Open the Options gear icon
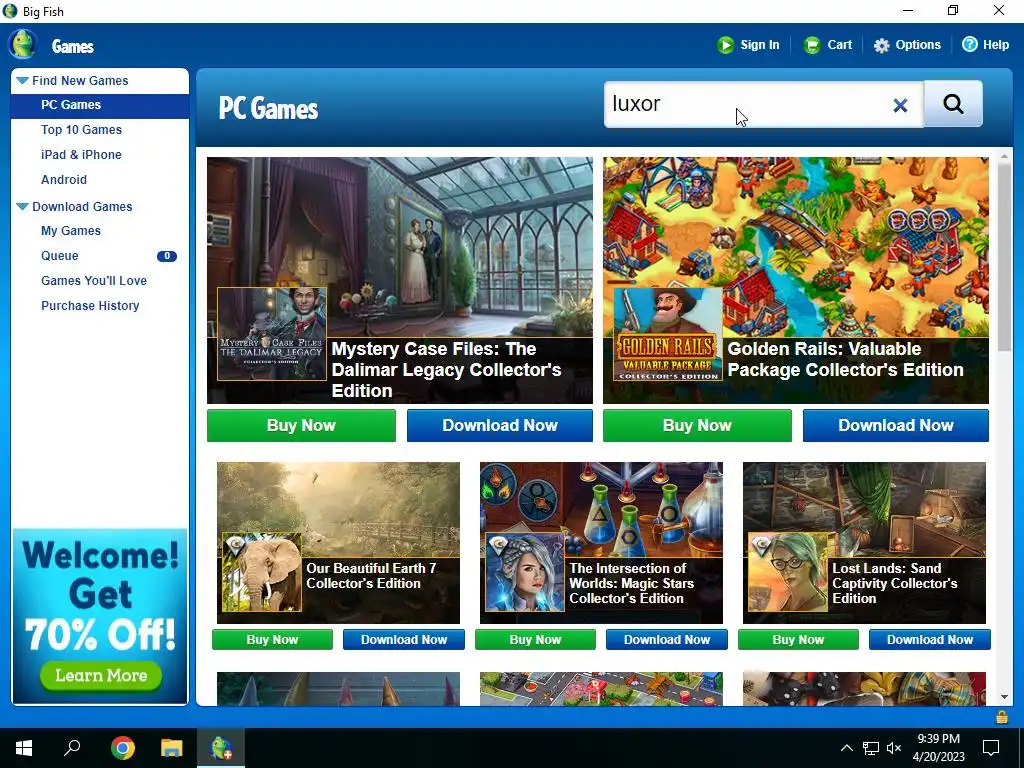This screenshot has width=1024, height=768. tap(881, 45)
